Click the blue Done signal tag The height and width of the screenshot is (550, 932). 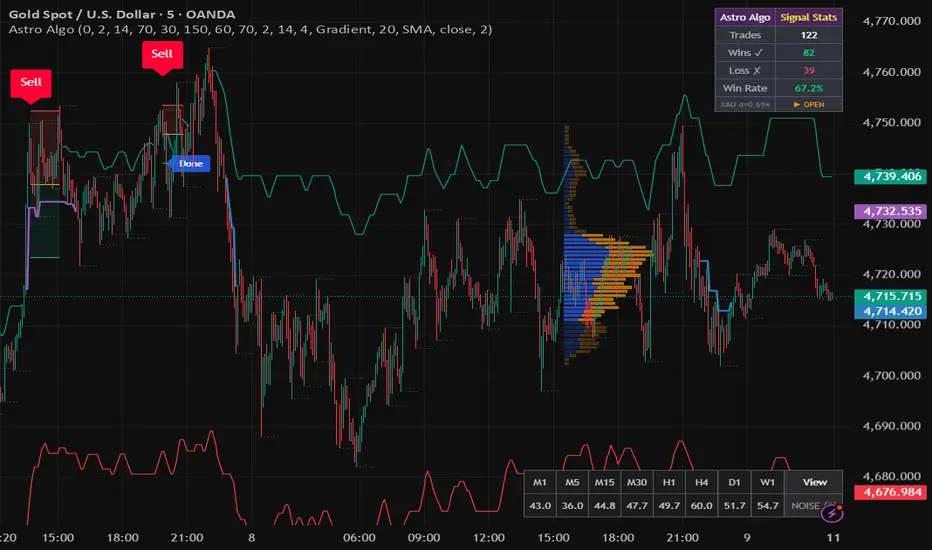tap(190, 164)
